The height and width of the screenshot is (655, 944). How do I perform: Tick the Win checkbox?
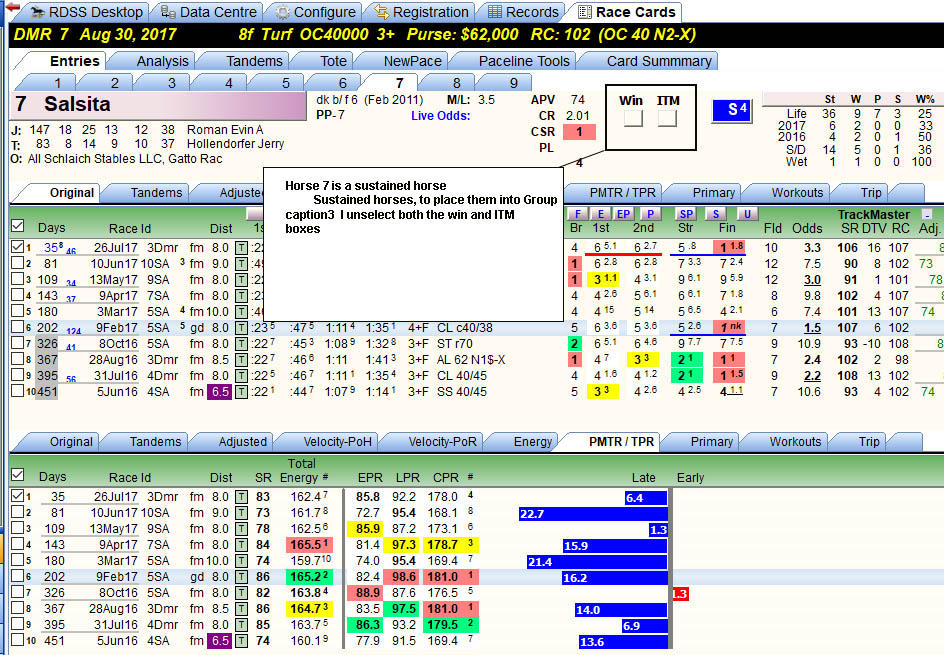633,117
